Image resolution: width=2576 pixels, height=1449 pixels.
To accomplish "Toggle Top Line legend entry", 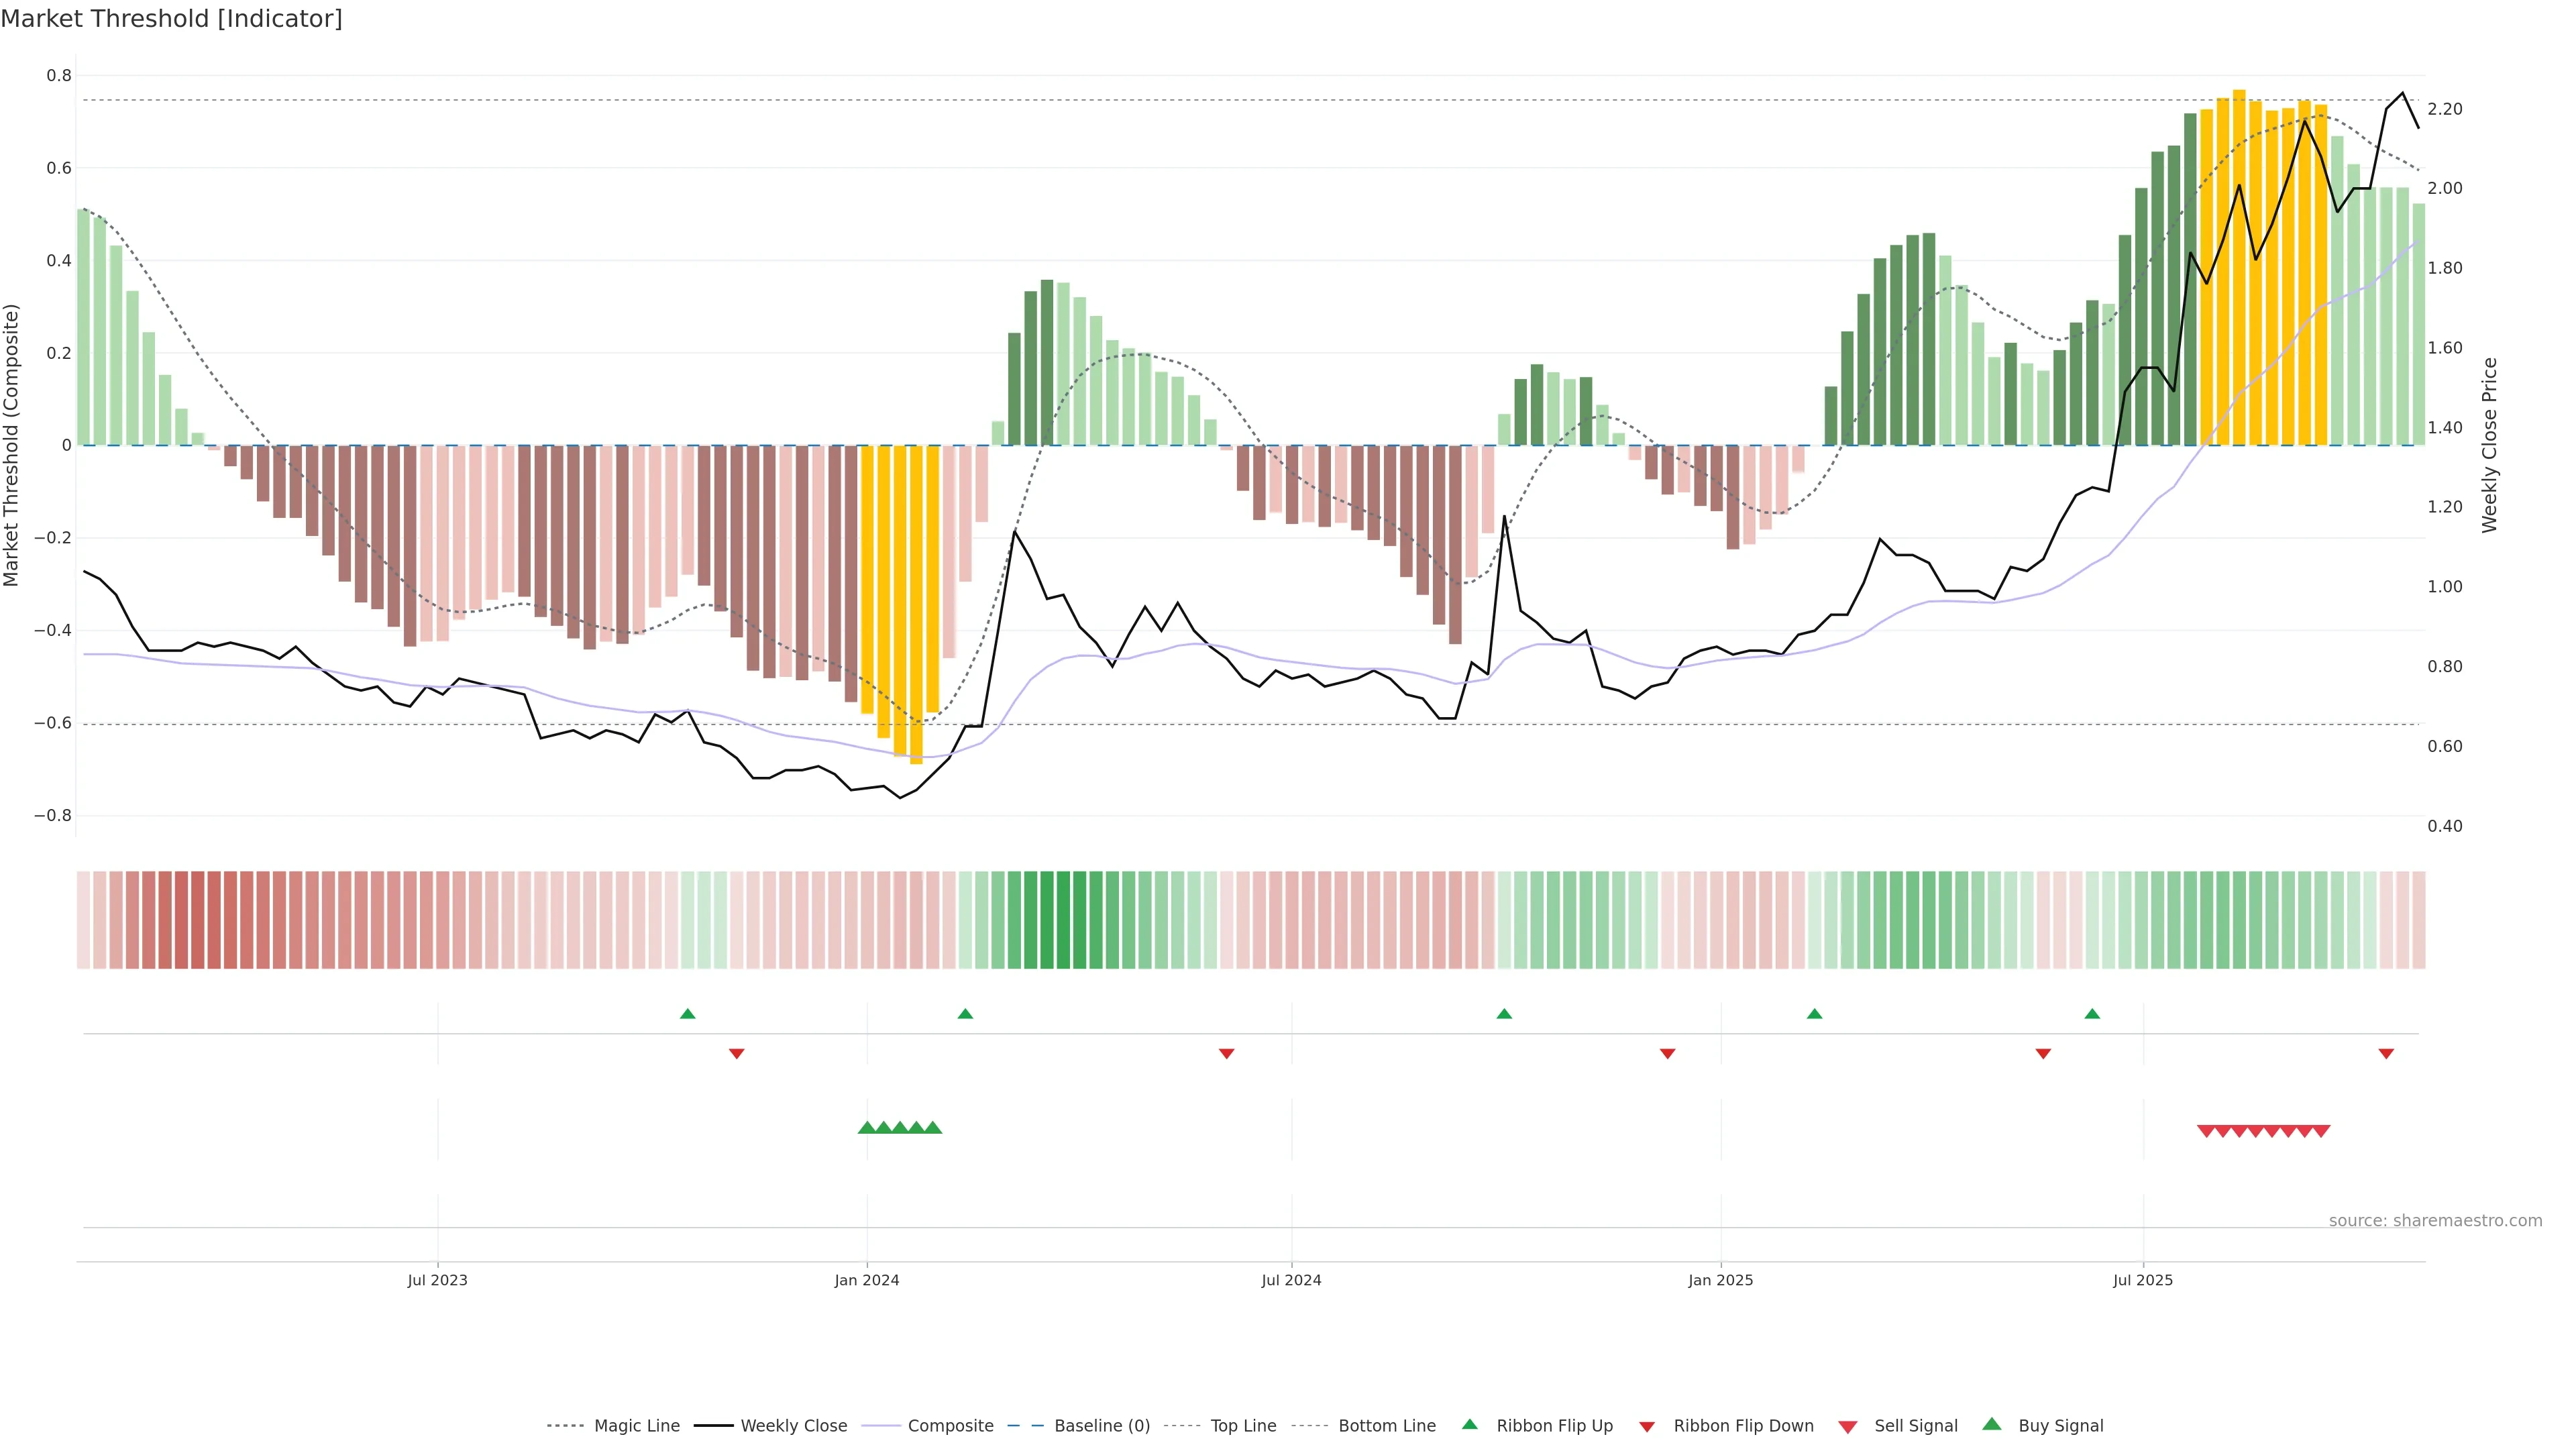I will point(1243,1426).
